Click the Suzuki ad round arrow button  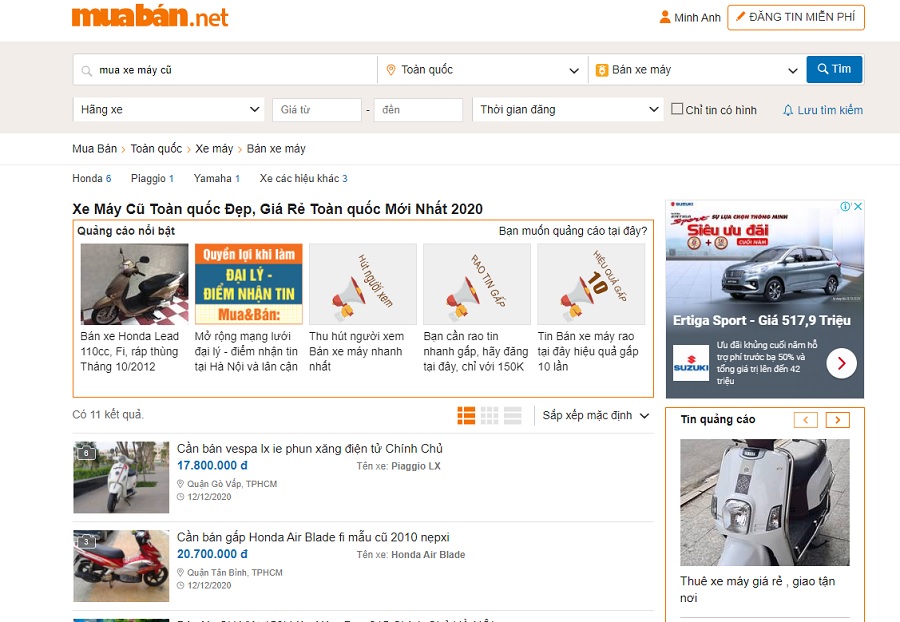[x=841, y=363]
